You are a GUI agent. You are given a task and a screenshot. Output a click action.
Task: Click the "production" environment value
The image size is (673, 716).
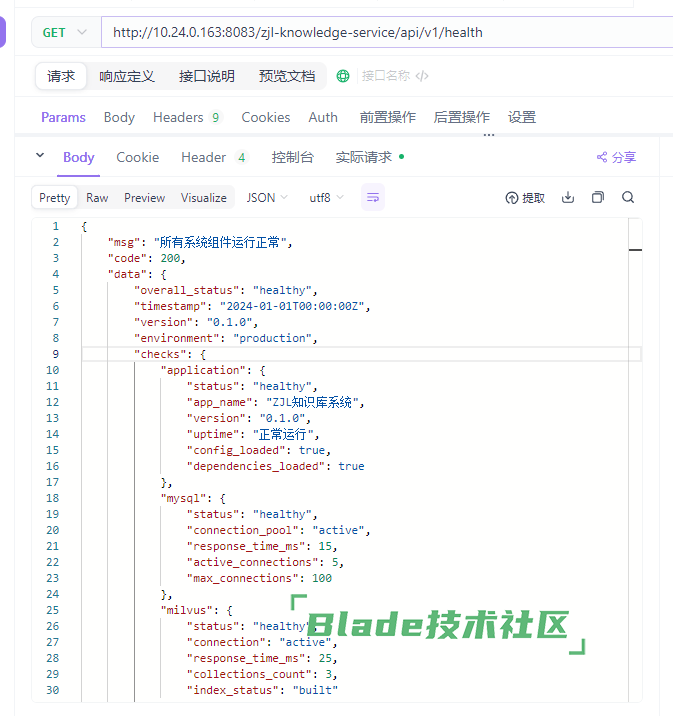[x=272, y=338]
